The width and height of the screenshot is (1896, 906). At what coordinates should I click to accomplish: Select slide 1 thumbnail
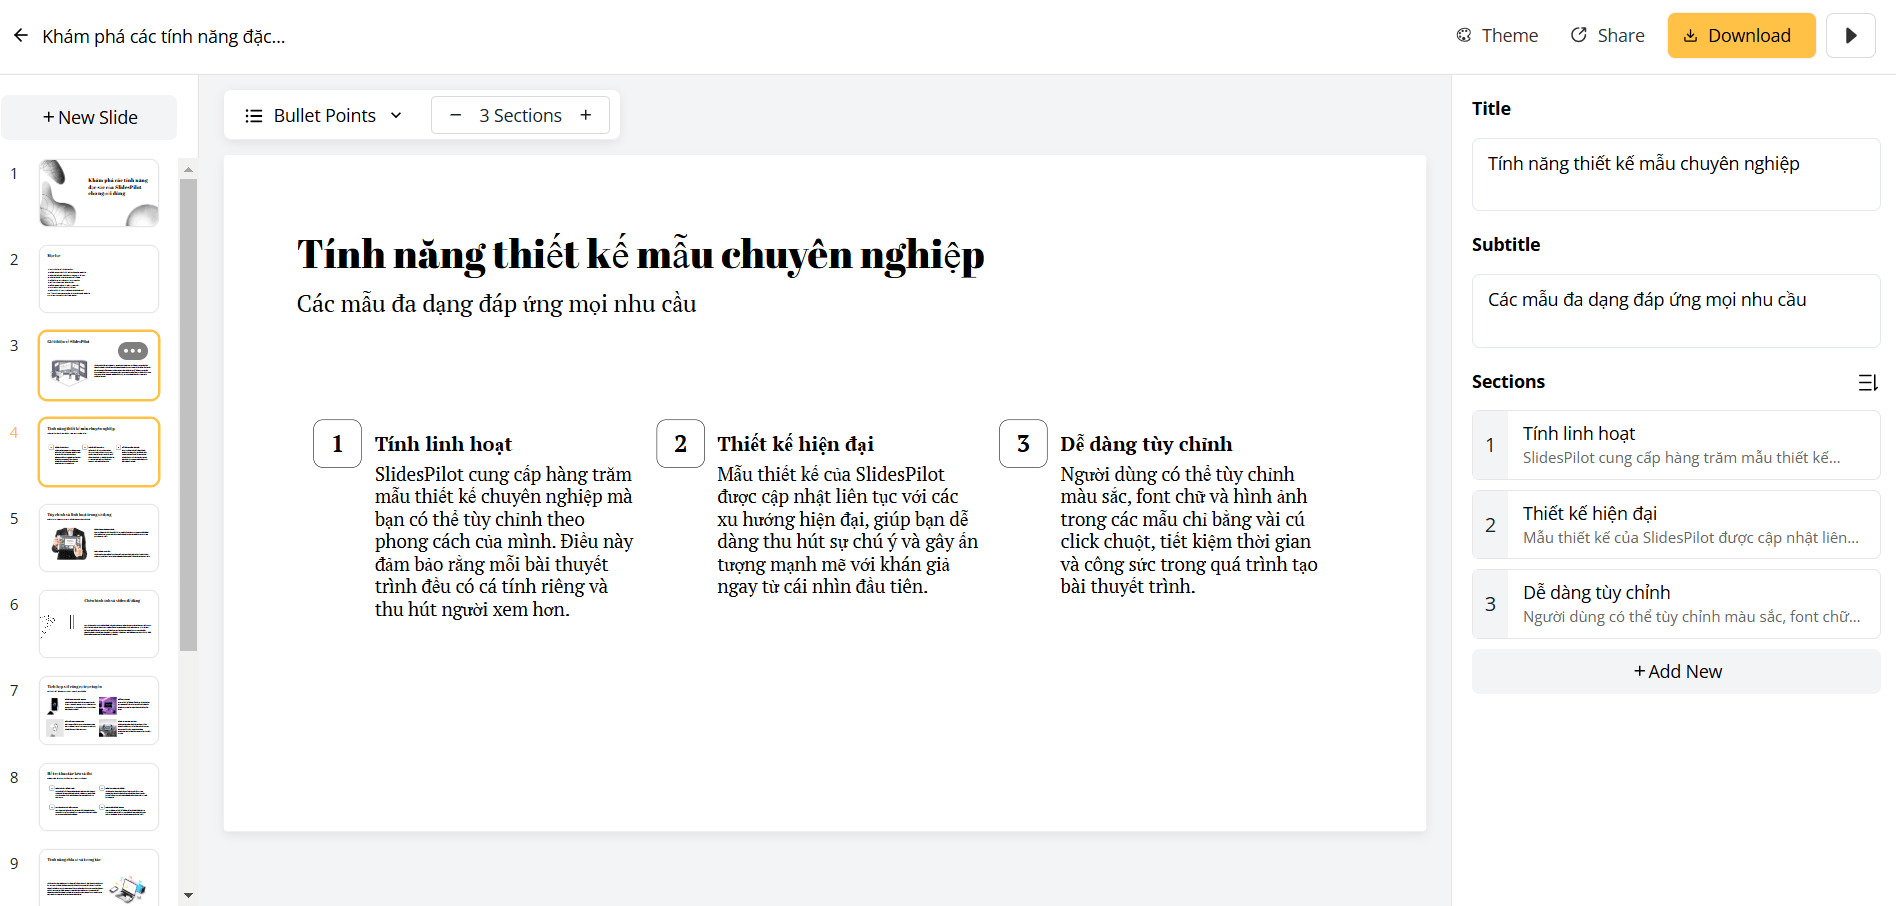coord(99,193)
